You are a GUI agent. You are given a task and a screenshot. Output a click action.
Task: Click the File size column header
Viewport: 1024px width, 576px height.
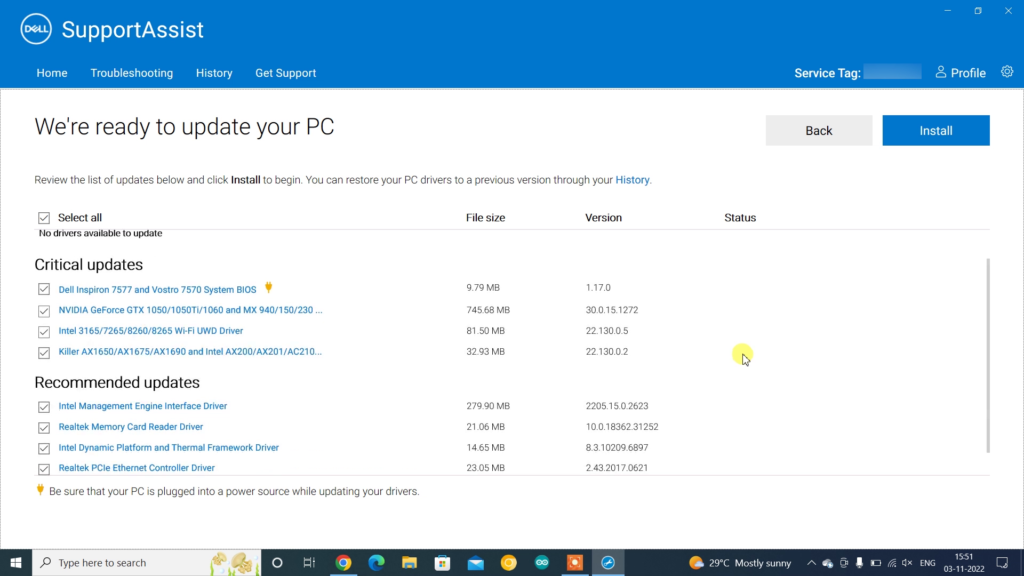(x=485, y=217)
